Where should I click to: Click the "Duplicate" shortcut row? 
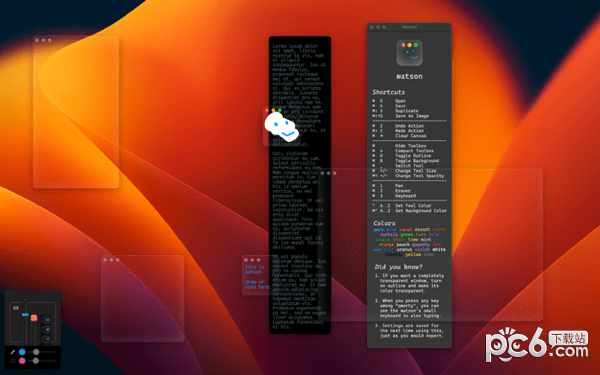click(x=395, y=111)
